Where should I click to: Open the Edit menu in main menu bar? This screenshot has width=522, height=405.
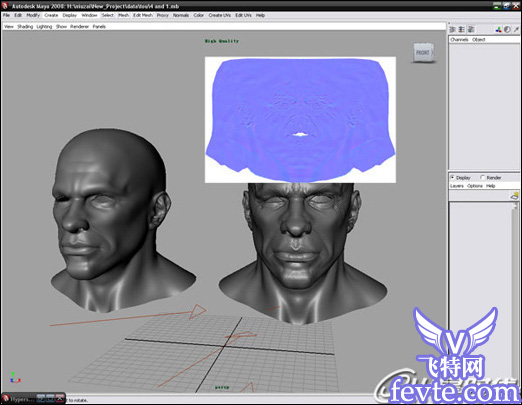pyautogui.click(x=18, y=15)
